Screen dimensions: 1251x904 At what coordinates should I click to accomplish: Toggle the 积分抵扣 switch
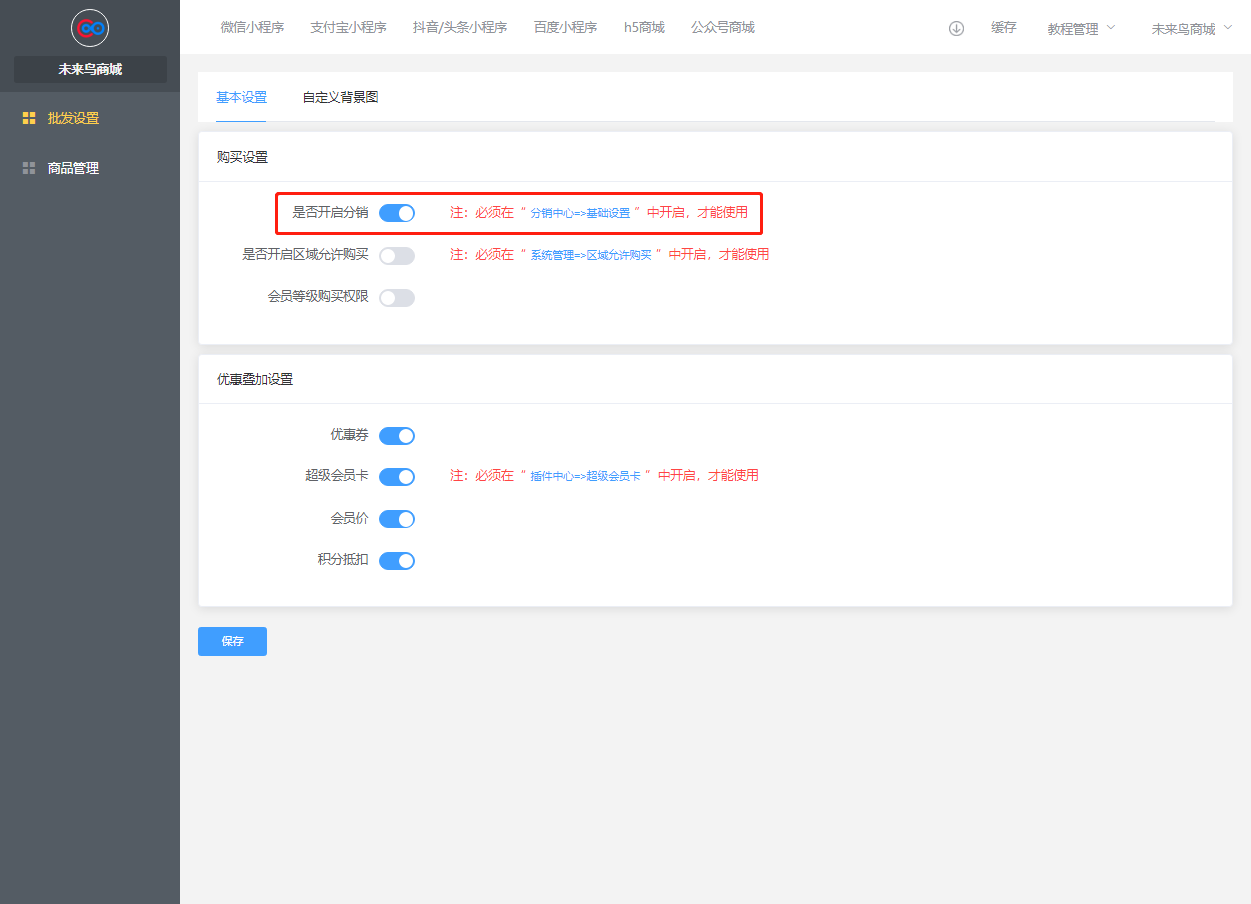397,561
